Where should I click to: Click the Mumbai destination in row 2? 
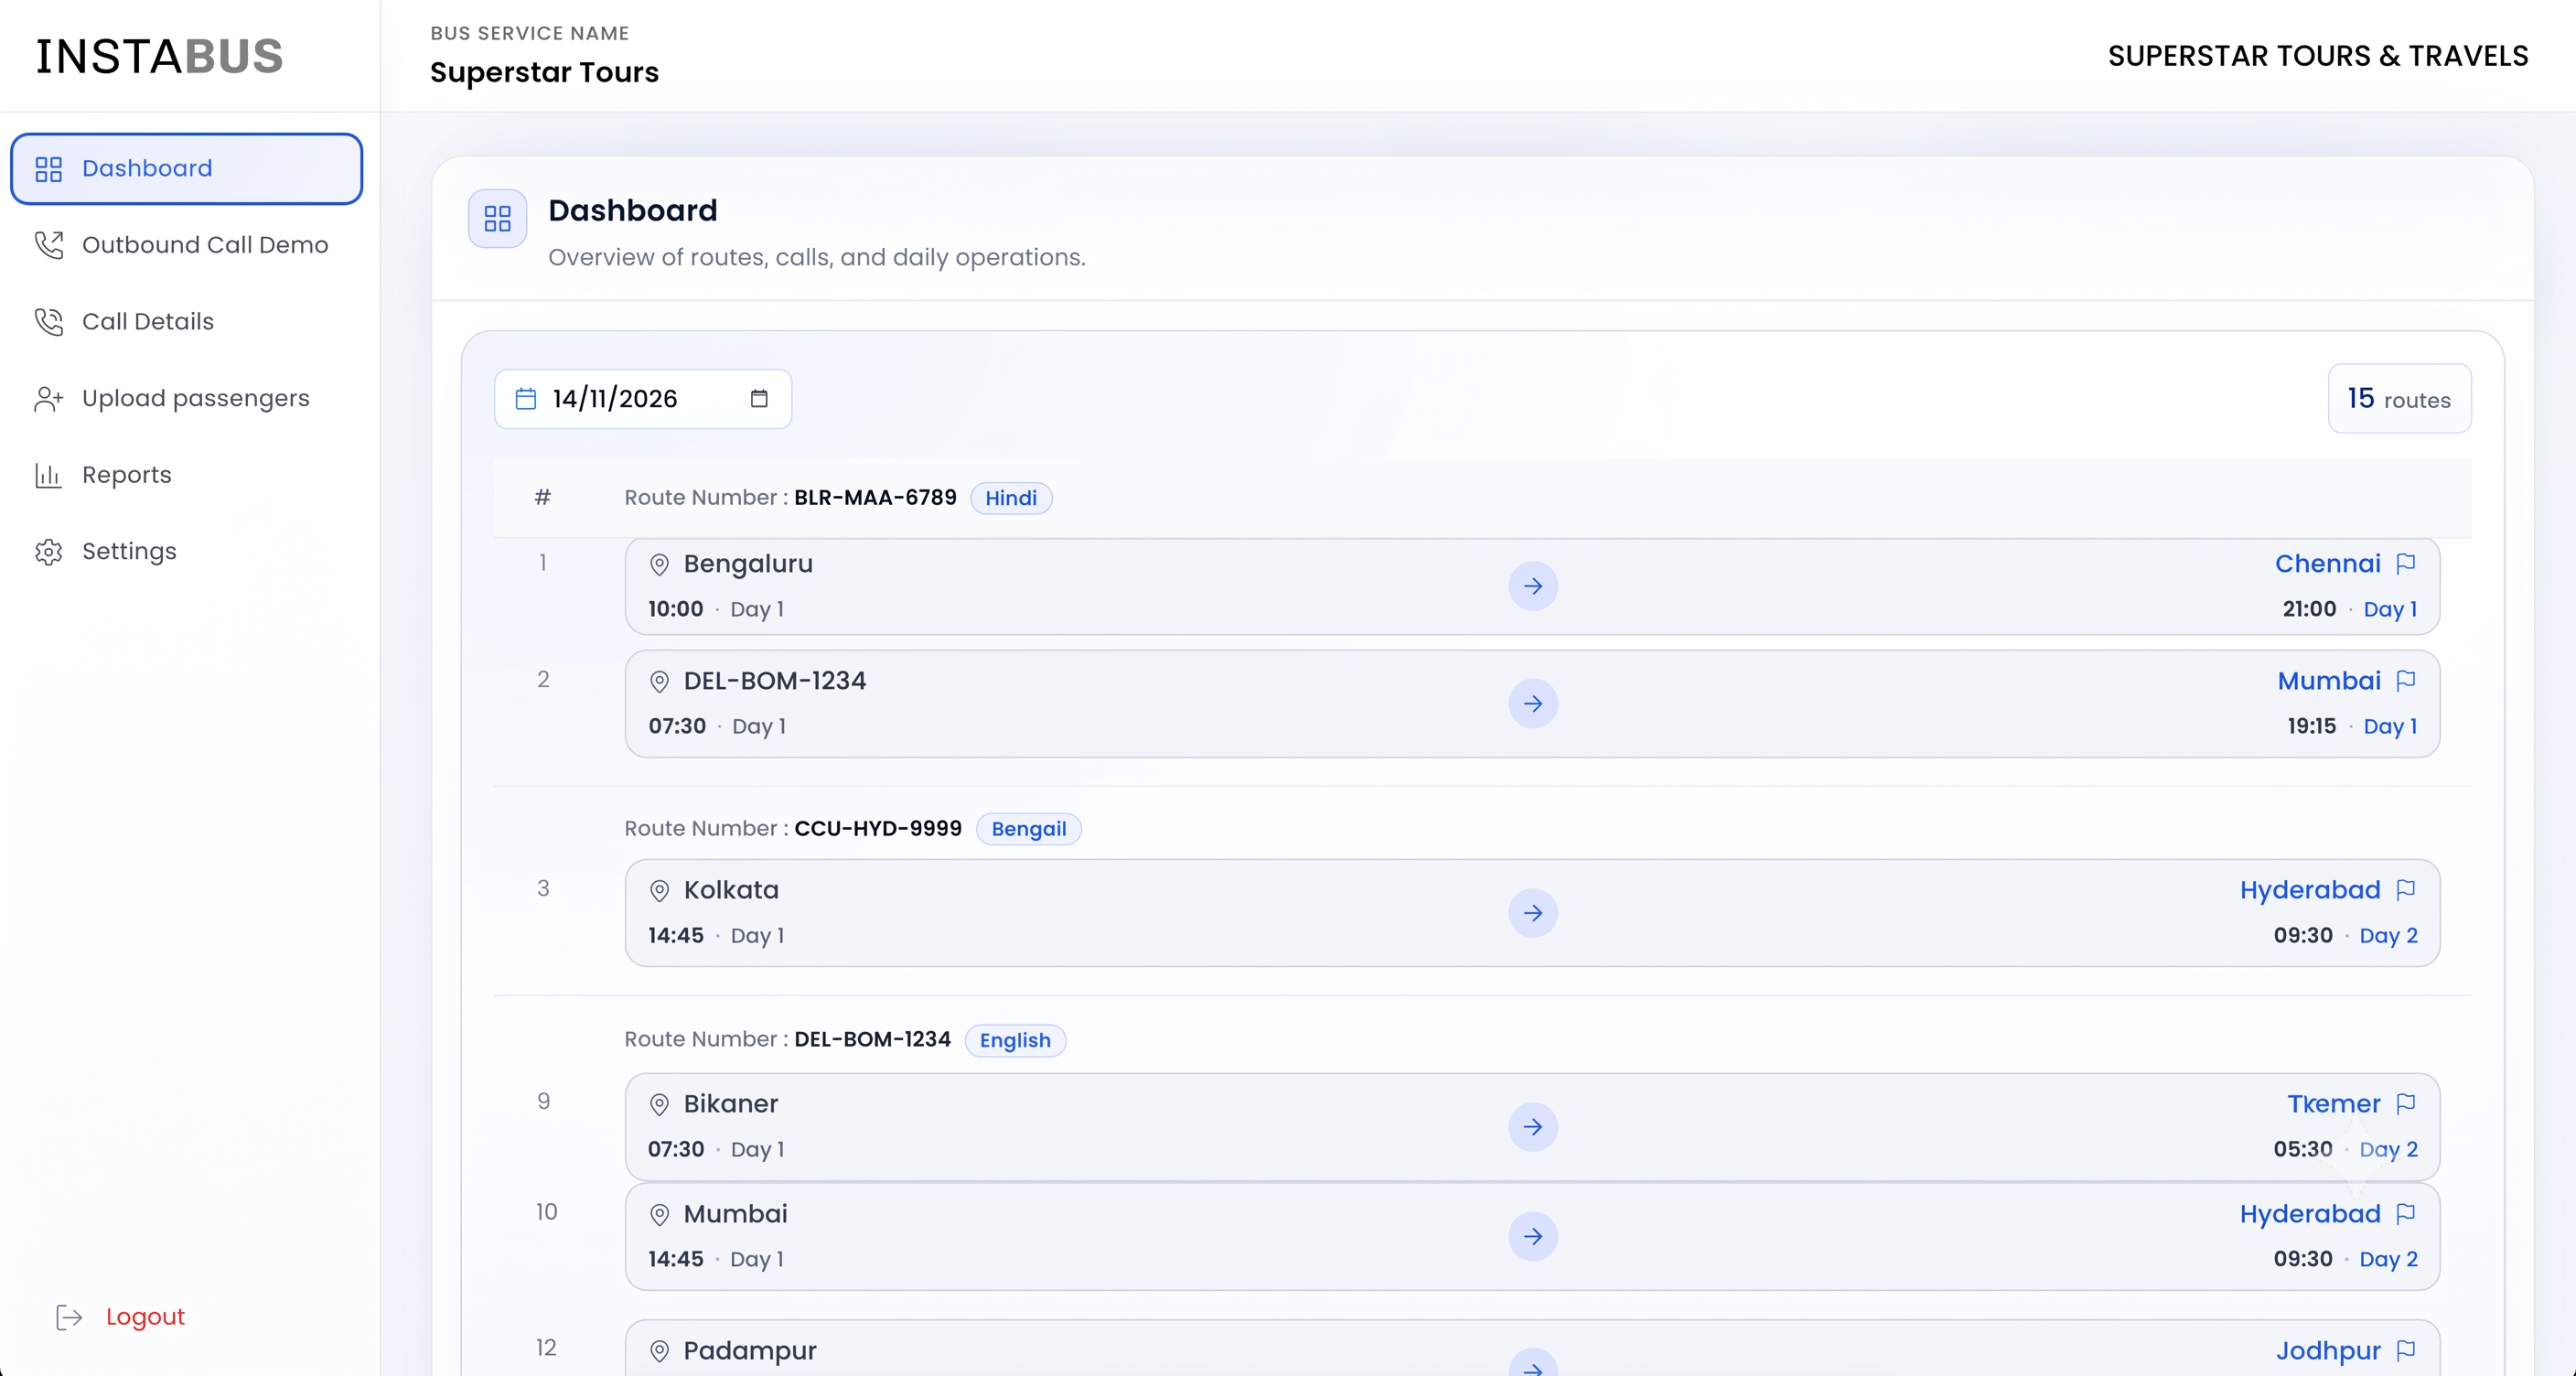point(2329,680)
